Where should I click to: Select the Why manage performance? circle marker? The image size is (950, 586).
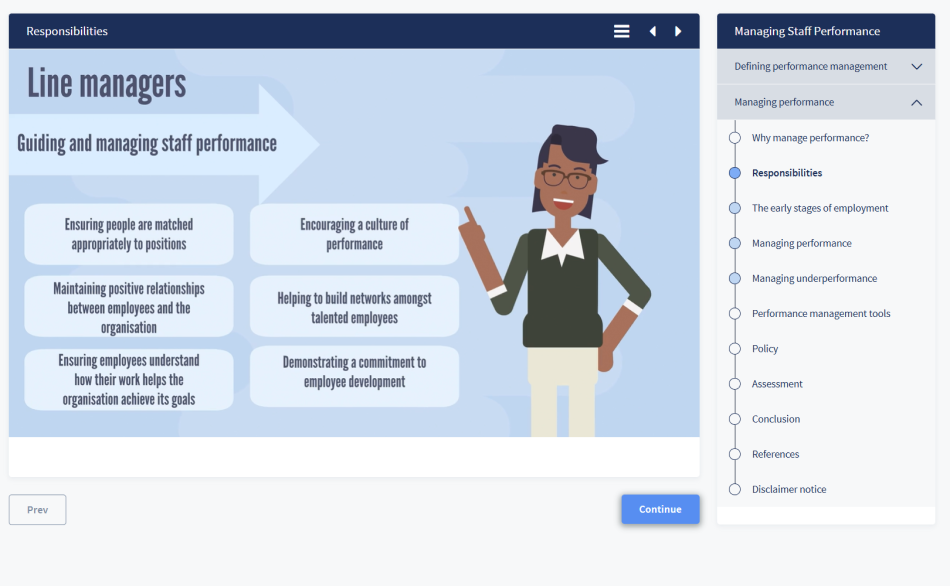[x=735, y=138]
